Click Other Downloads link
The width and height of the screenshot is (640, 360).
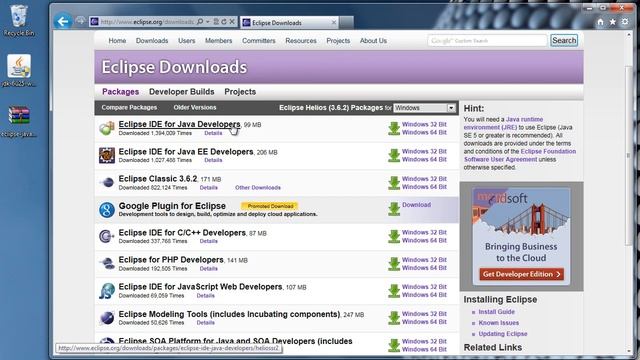258,188
